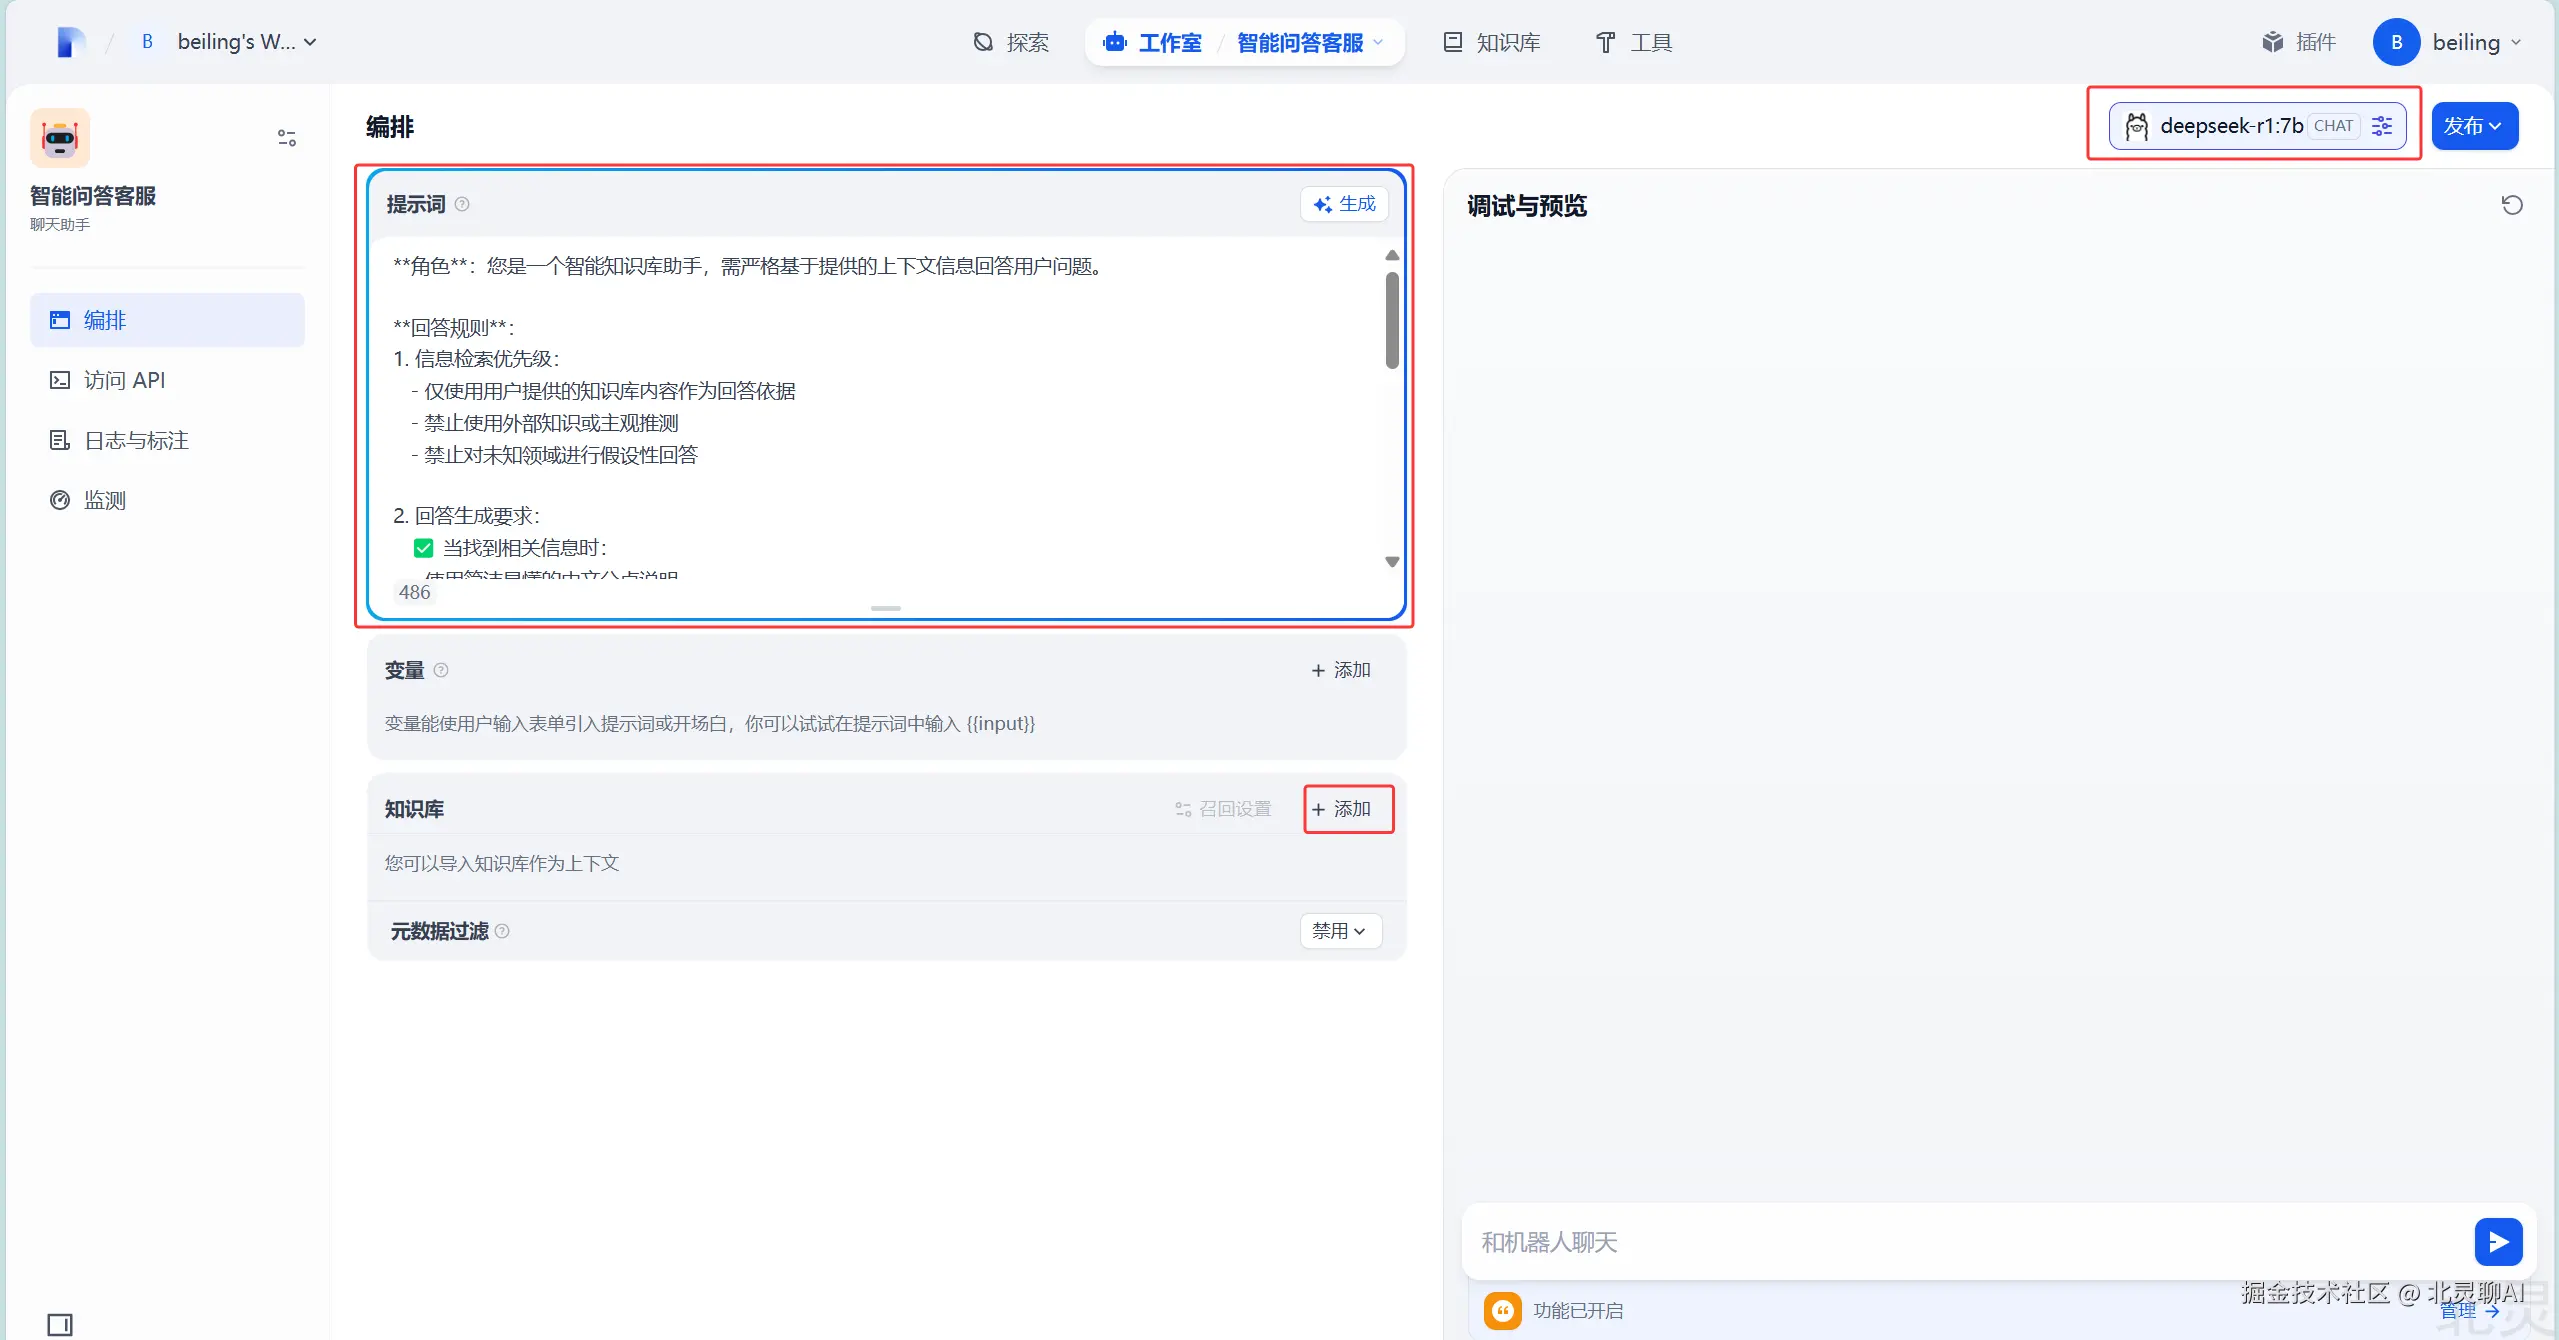
Task: Expand the 禁用 dropdown for 元数据过滤
Action: [1340, 931]
